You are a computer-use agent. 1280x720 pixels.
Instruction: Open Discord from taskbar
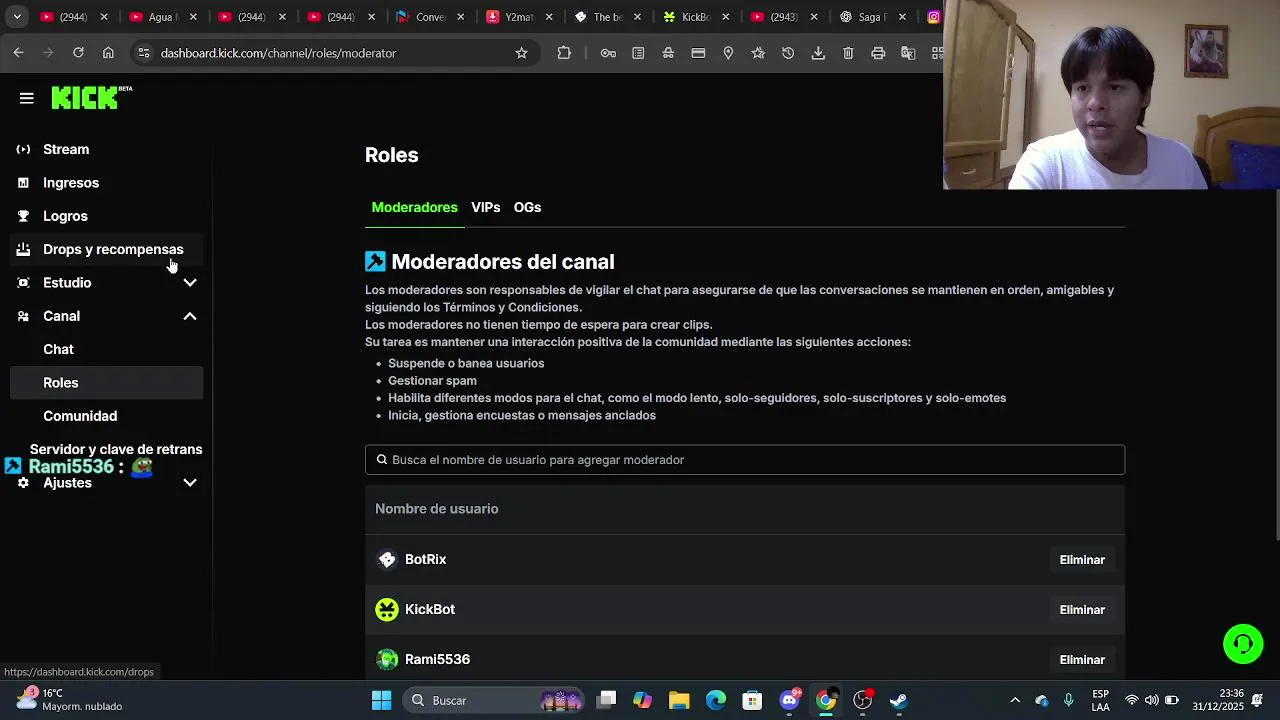pos(790,700)
